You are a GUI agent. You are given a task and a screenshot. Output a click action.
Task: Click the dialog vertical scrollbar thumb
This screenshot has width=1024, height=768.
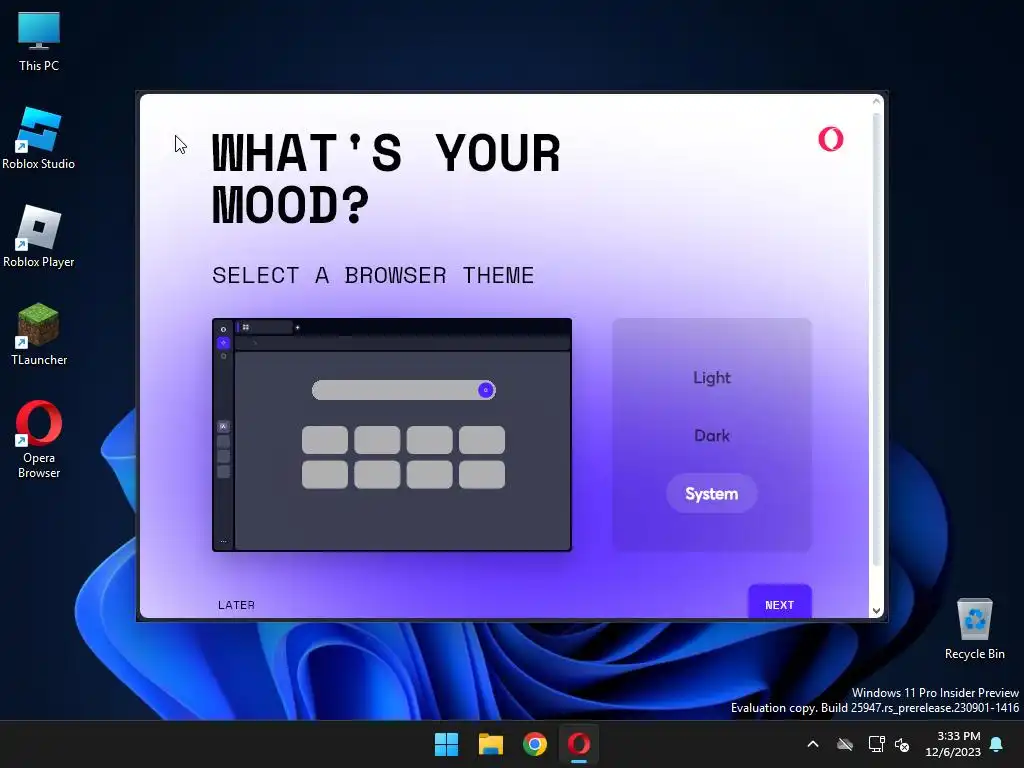point(876,340)
